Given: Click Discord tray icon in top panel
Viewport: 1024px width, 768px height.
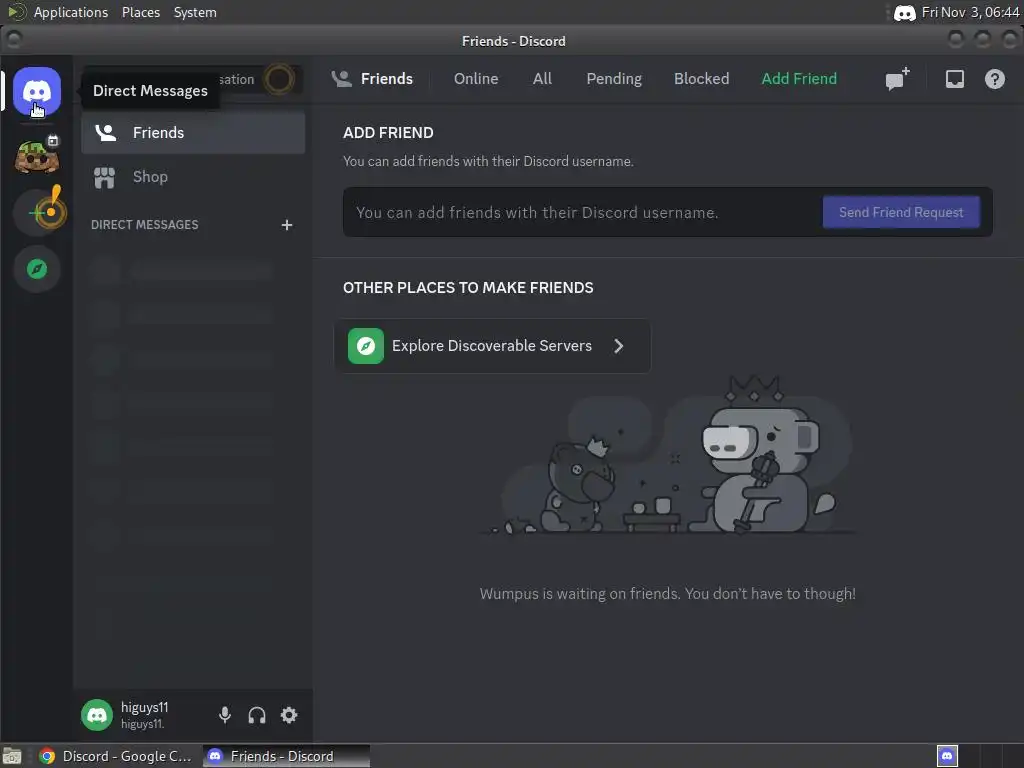Looking at the screenshot, I should point(904,13).
